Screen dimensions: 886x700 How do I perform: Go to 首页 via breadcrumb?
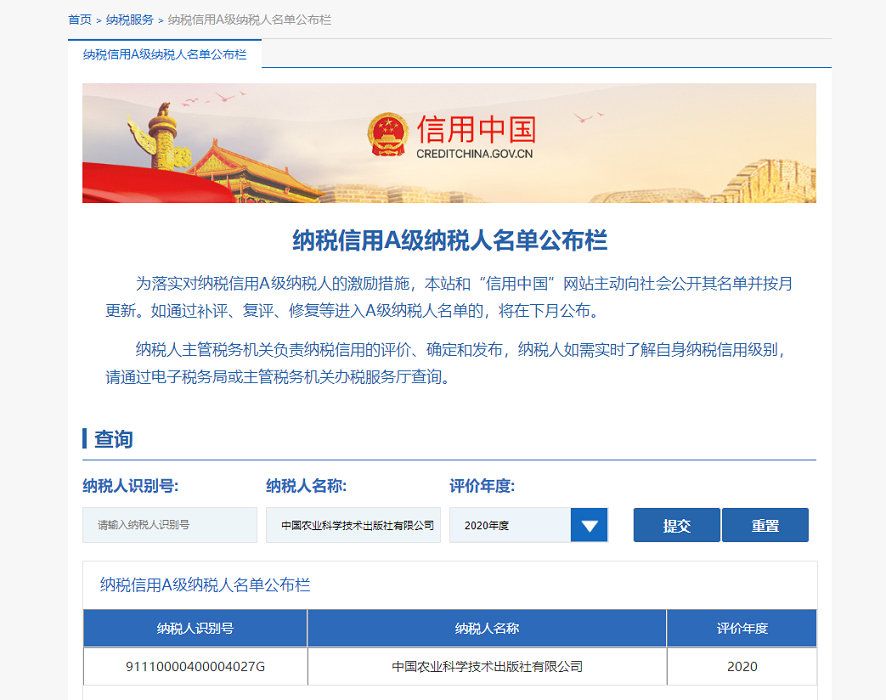80,20
